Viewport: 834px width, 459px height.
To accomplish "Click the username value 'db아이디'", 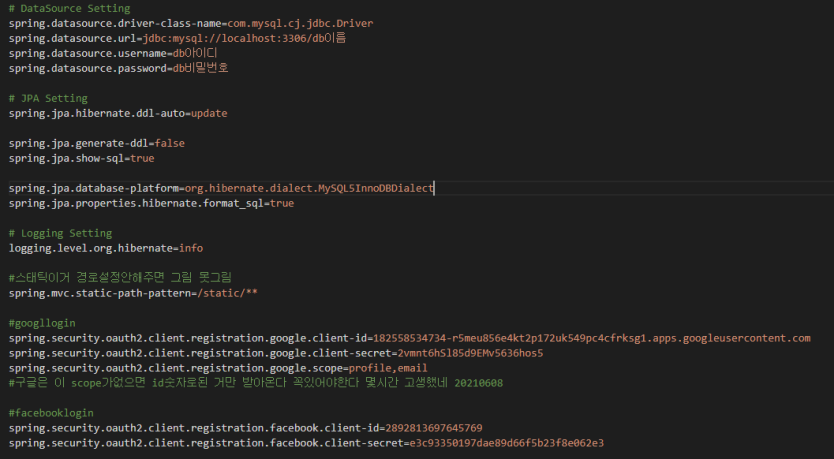I will [x=195, y=53].
